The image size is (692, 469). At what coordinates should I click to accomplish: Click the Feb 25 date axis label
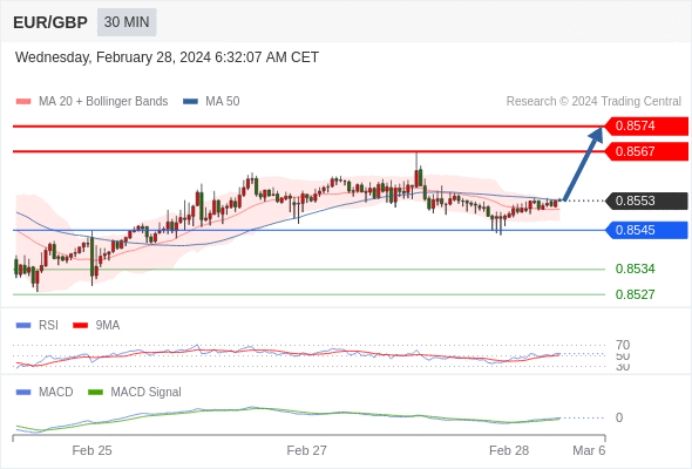point(92,450)
